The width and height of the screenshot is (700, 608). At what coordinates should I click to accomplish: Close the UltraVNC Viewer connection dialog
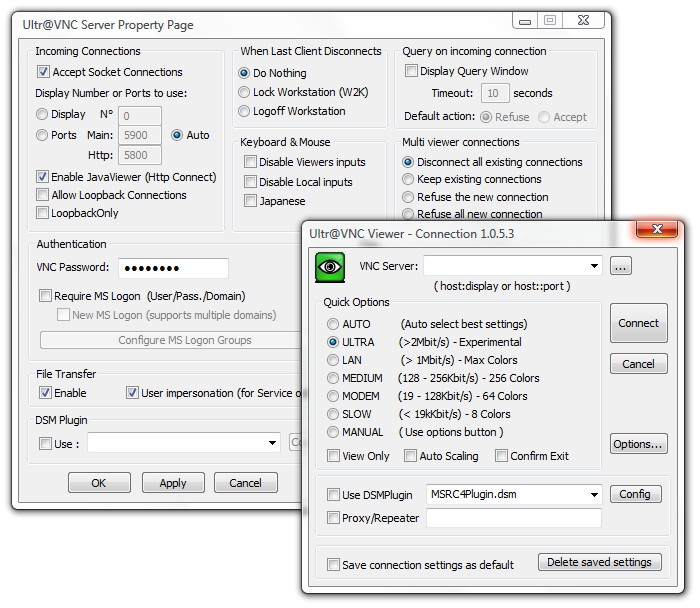click(x=657, y=229)
